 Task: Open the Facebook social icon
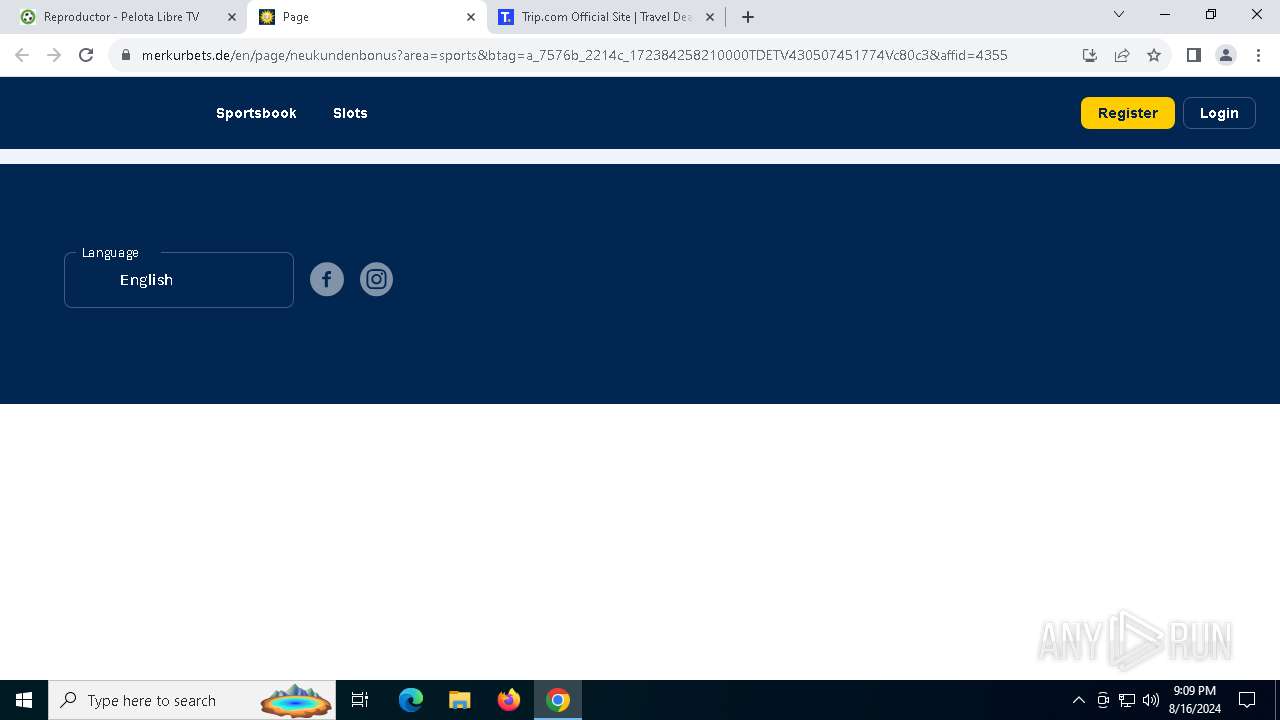click(x=327, y=279)
